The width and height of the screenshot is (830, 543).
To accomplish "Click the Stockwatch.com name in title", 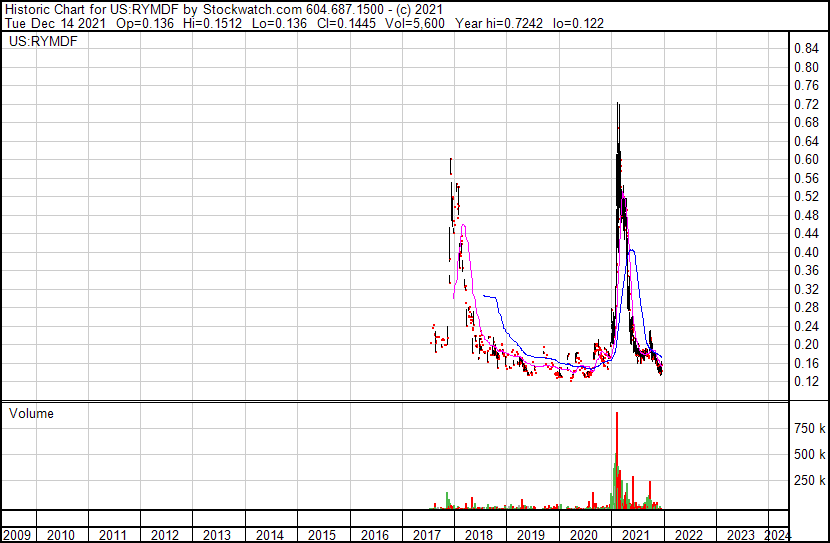I will [252, 10].
